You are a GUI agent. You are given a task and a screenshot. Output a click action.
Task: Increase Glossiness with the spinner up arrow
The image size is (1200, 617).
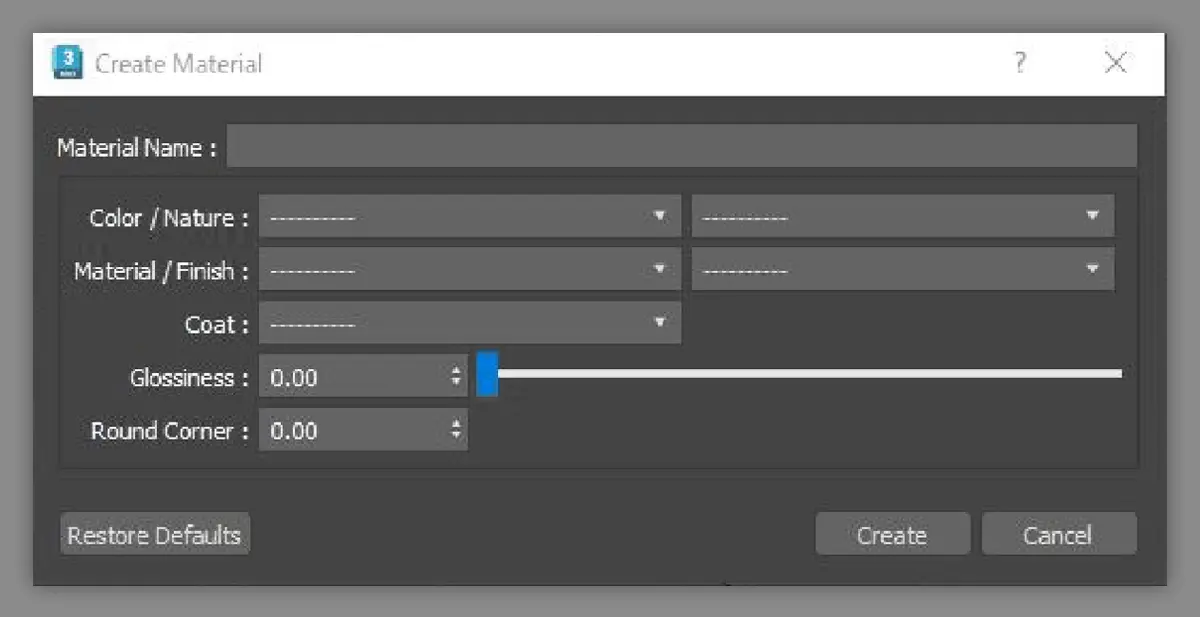click(x=457, y=371)
